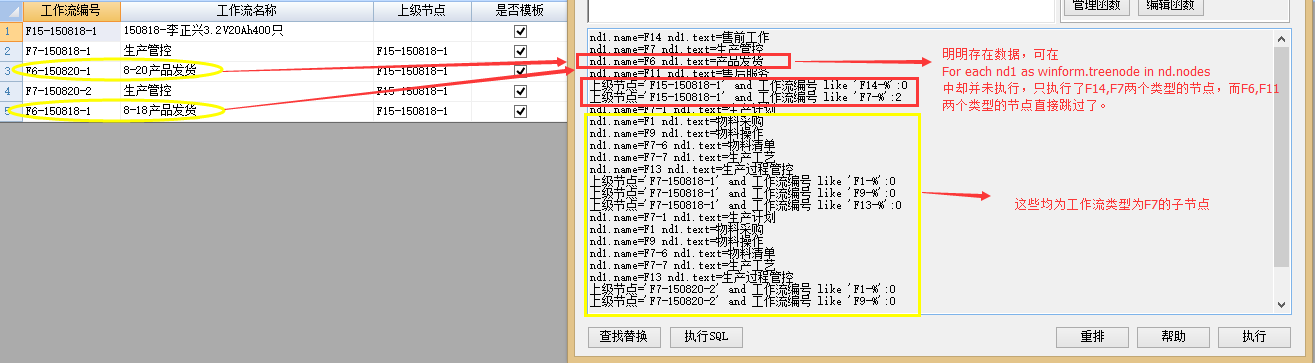Screen dimensions: 1315x363
Task: Click the 上级节点 column header
Action: pyautogui.click(x=421, y=11)
